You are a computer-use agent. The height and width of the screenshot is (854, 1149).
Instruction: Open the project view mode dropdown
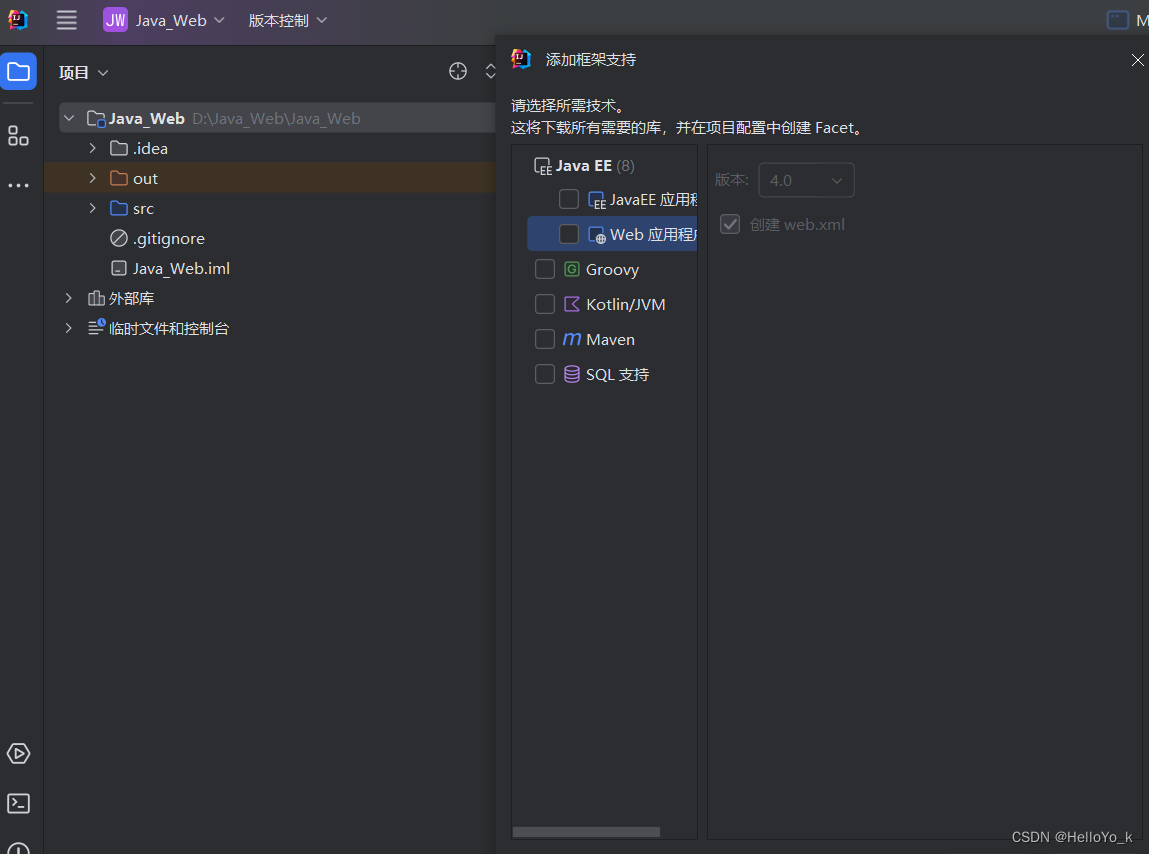(84, 73)
